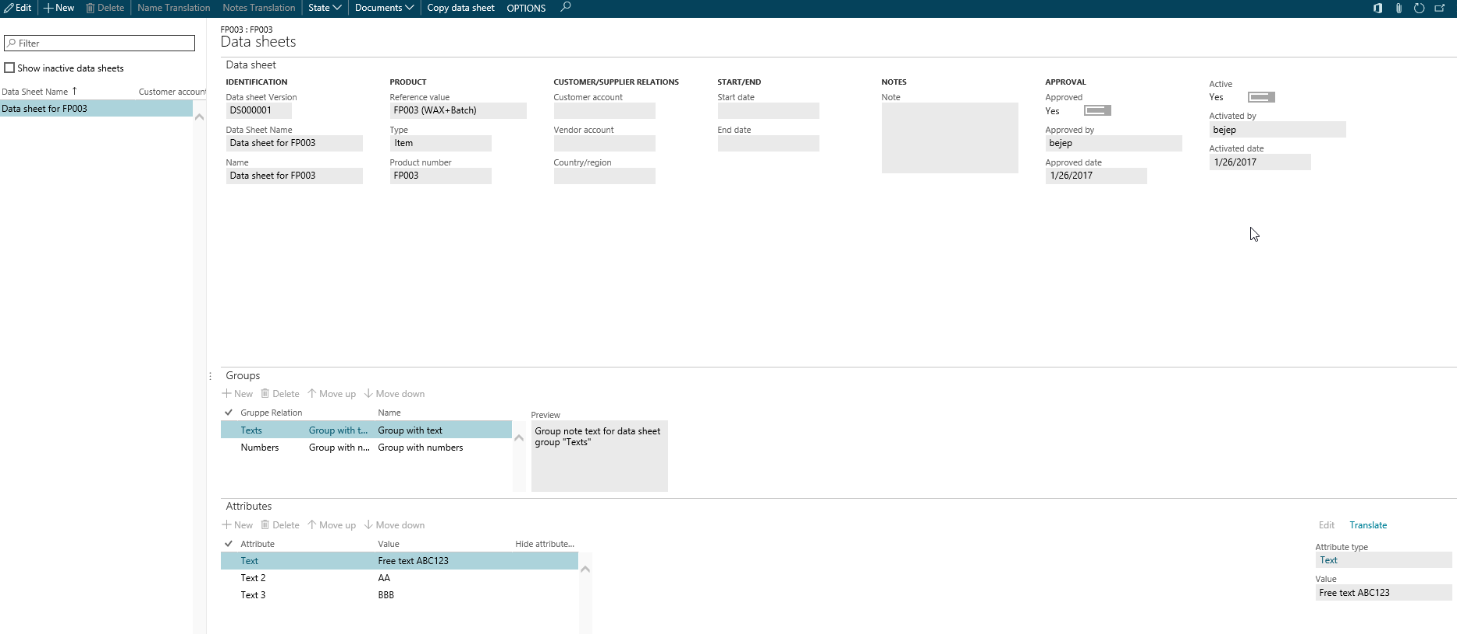Click the Translate link

point(1368,525)
